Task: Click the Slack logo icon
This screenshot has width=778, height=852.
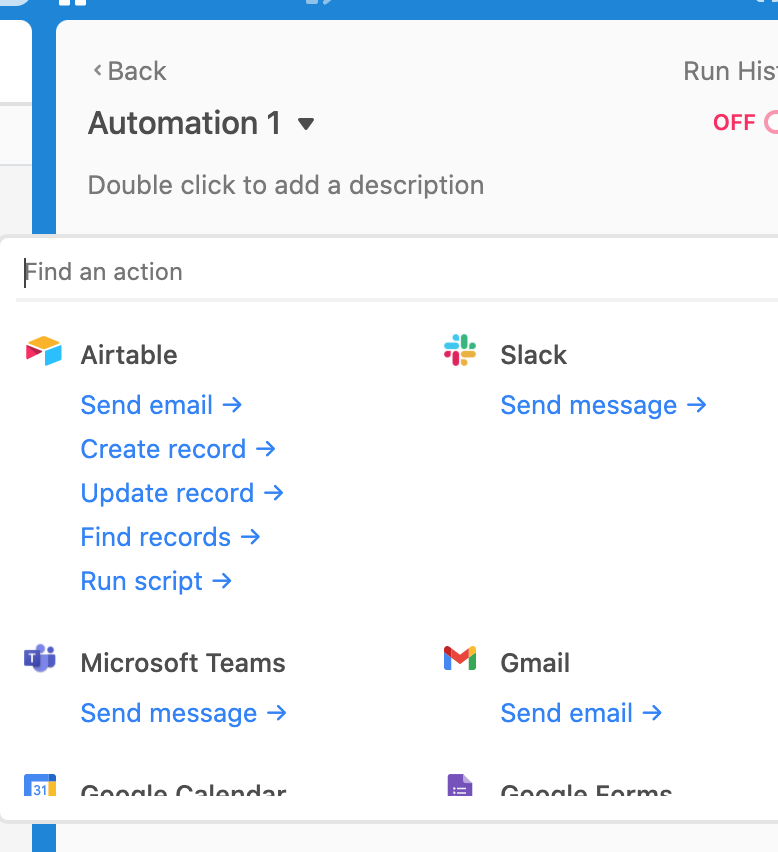Action: coord(460,350)
